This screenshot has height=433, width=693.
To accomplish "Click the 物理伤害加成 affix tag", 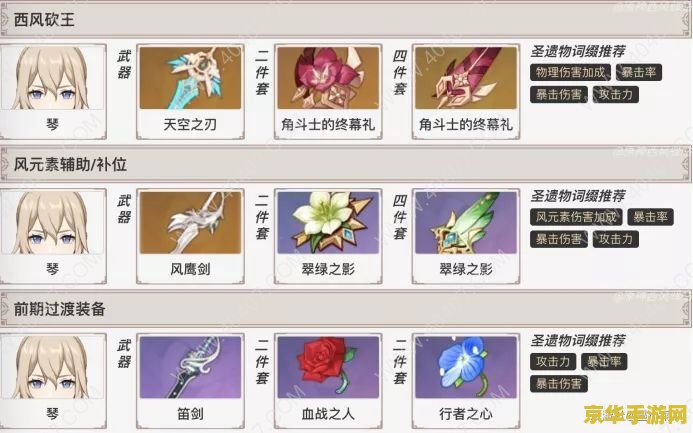I will (x=570, y=72).
